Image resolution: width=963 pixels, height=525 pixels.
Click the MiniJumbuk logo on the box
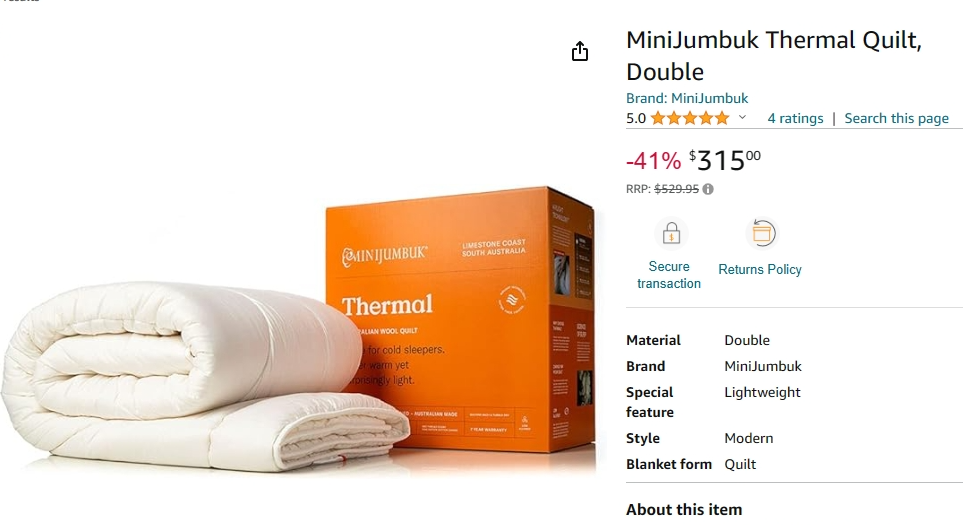click(384, 254)
